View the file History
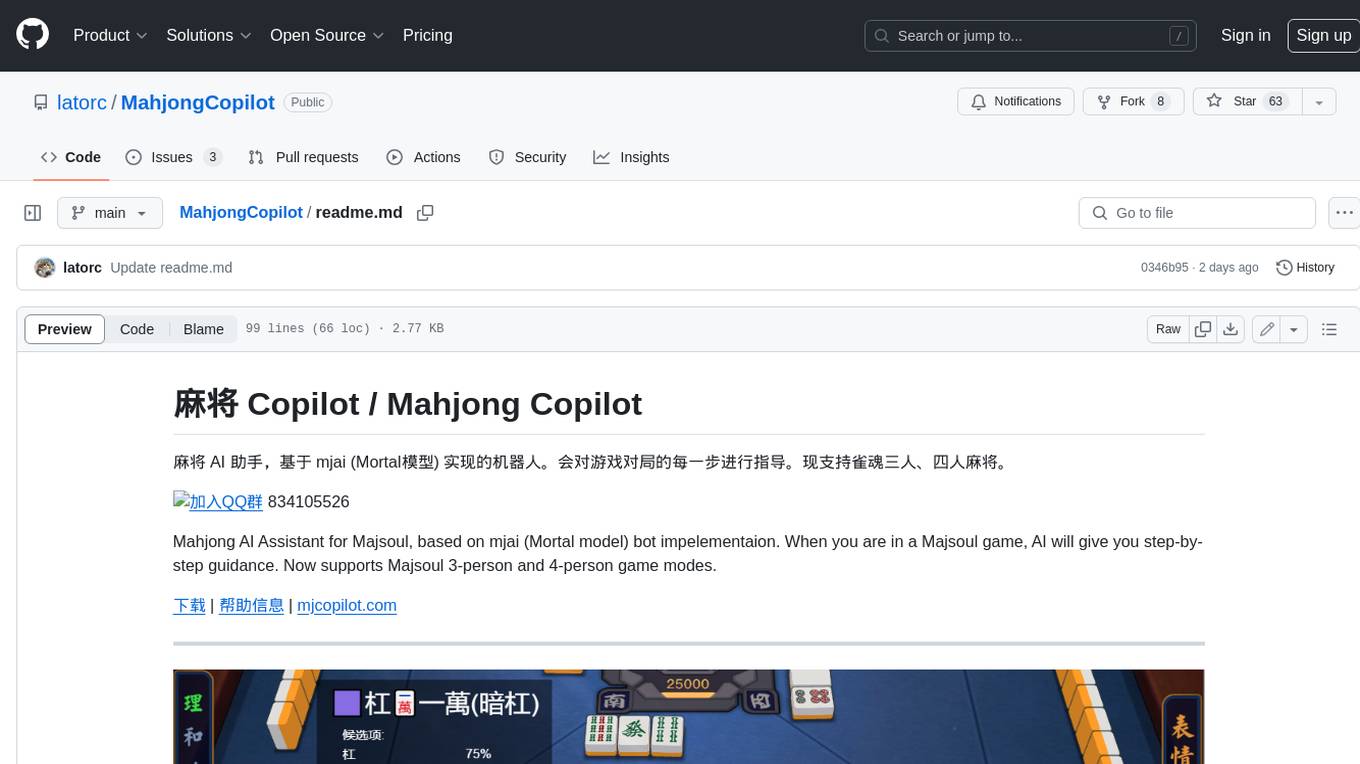Image resolution: width=1360 pixels, height=764 pixels. 1305,267
